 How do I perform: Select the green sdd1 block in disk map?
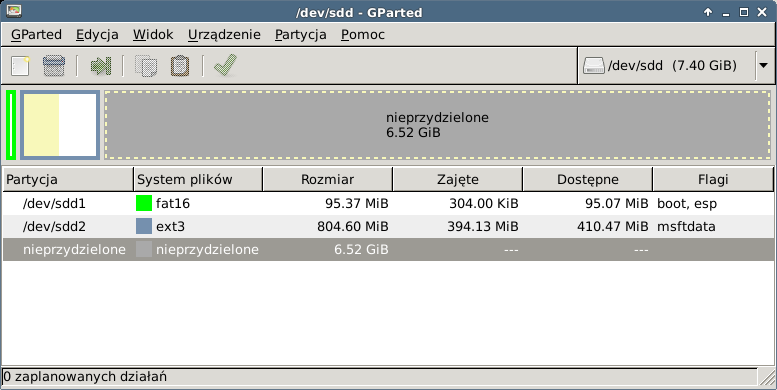11,125
